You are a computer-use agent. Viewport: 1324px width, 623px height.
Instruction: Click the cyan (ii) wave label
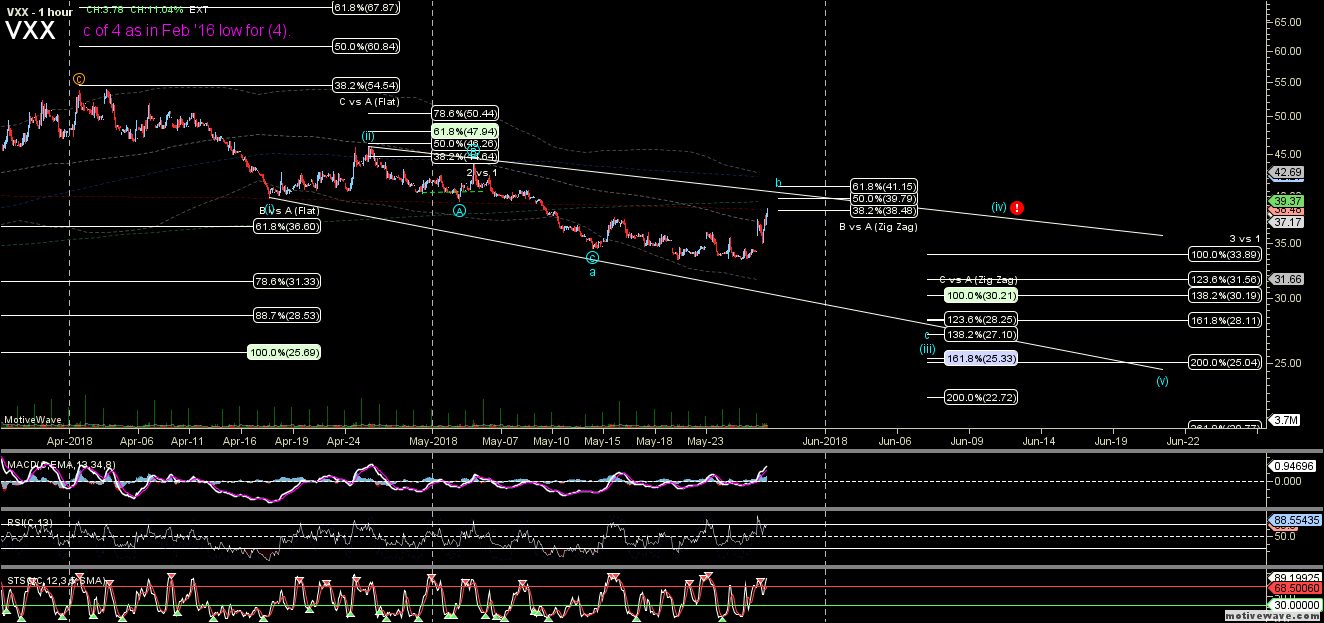pyautogui.click(x=368, y=135)
